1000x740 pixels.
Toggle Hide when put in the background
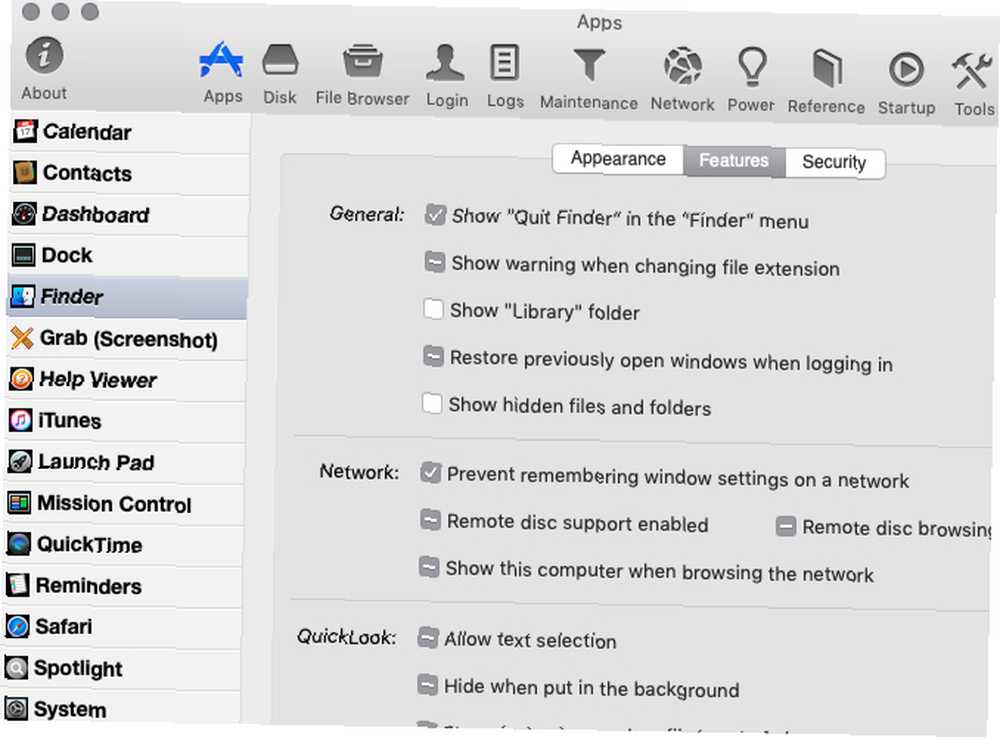click(427, 684)
